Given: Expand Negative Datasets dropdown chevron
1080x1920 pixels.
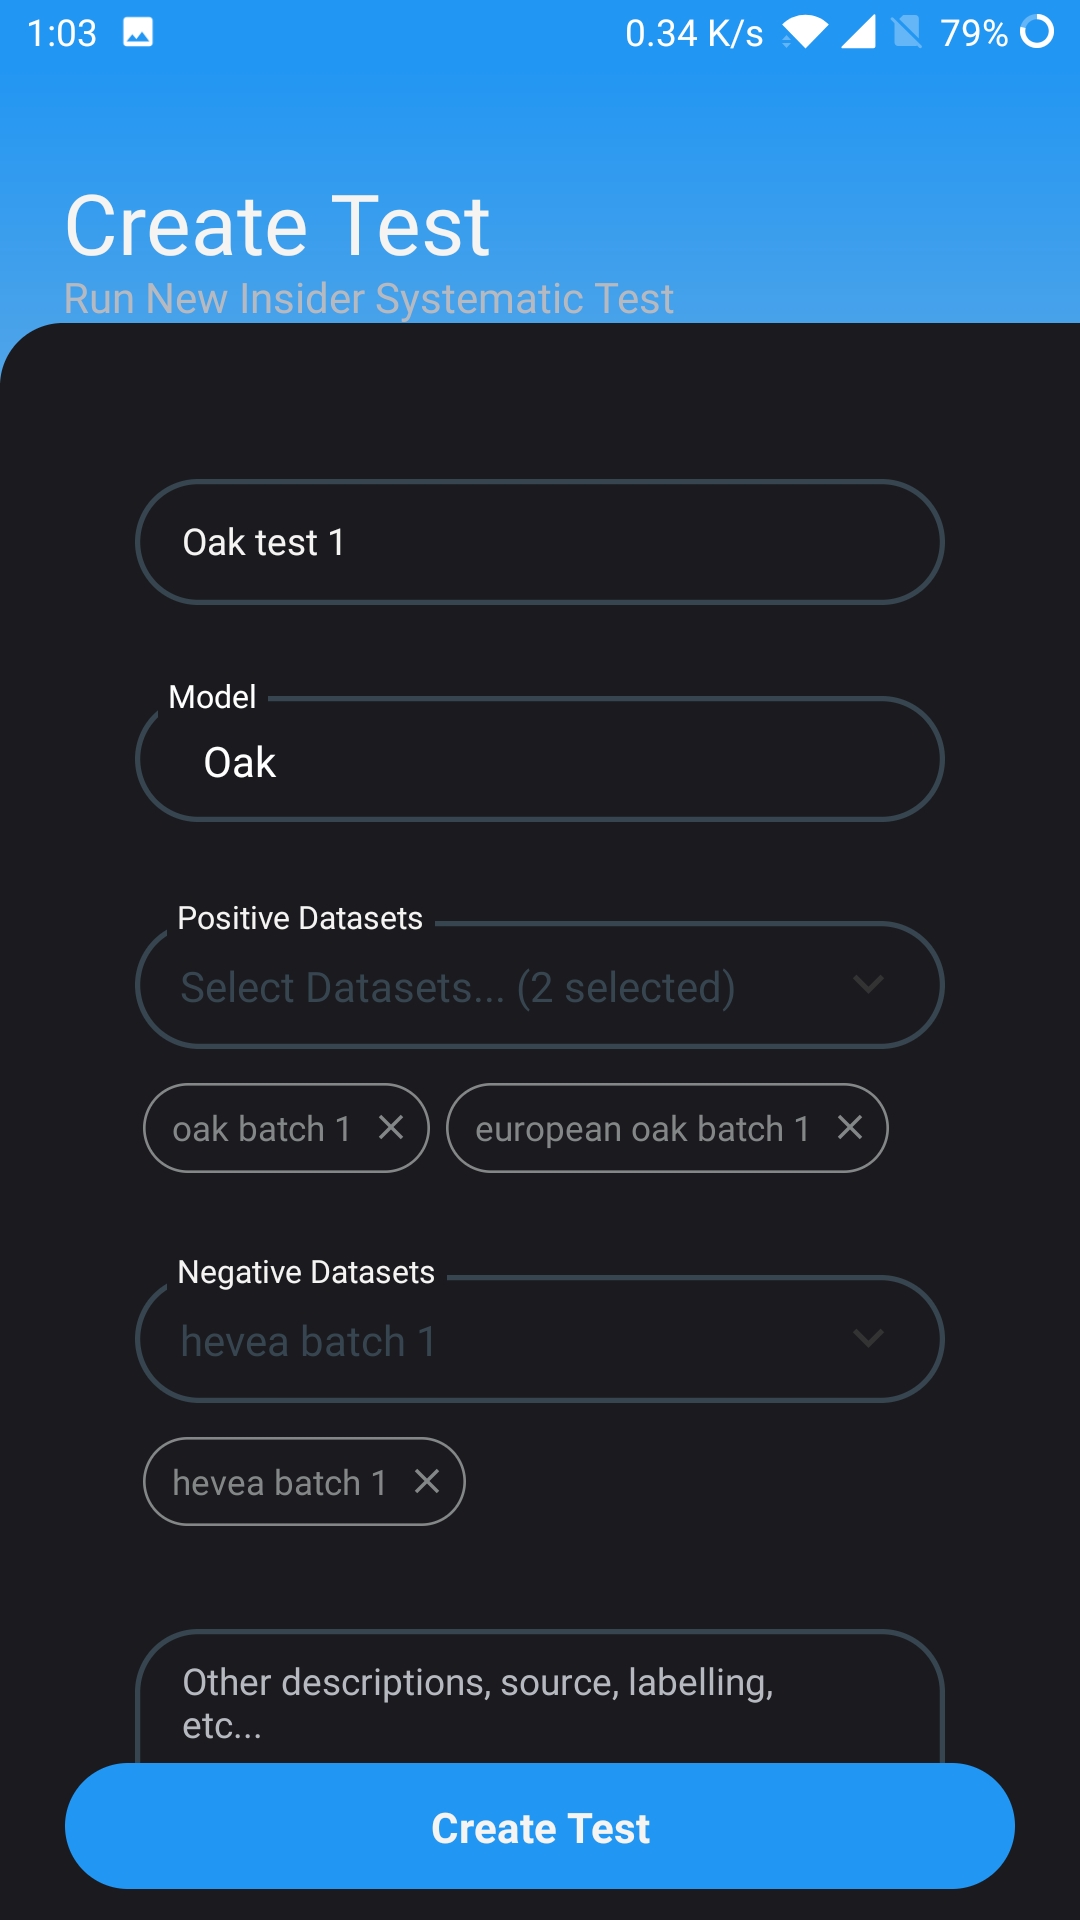Looking at the screenshot, I should (868, 1339).
